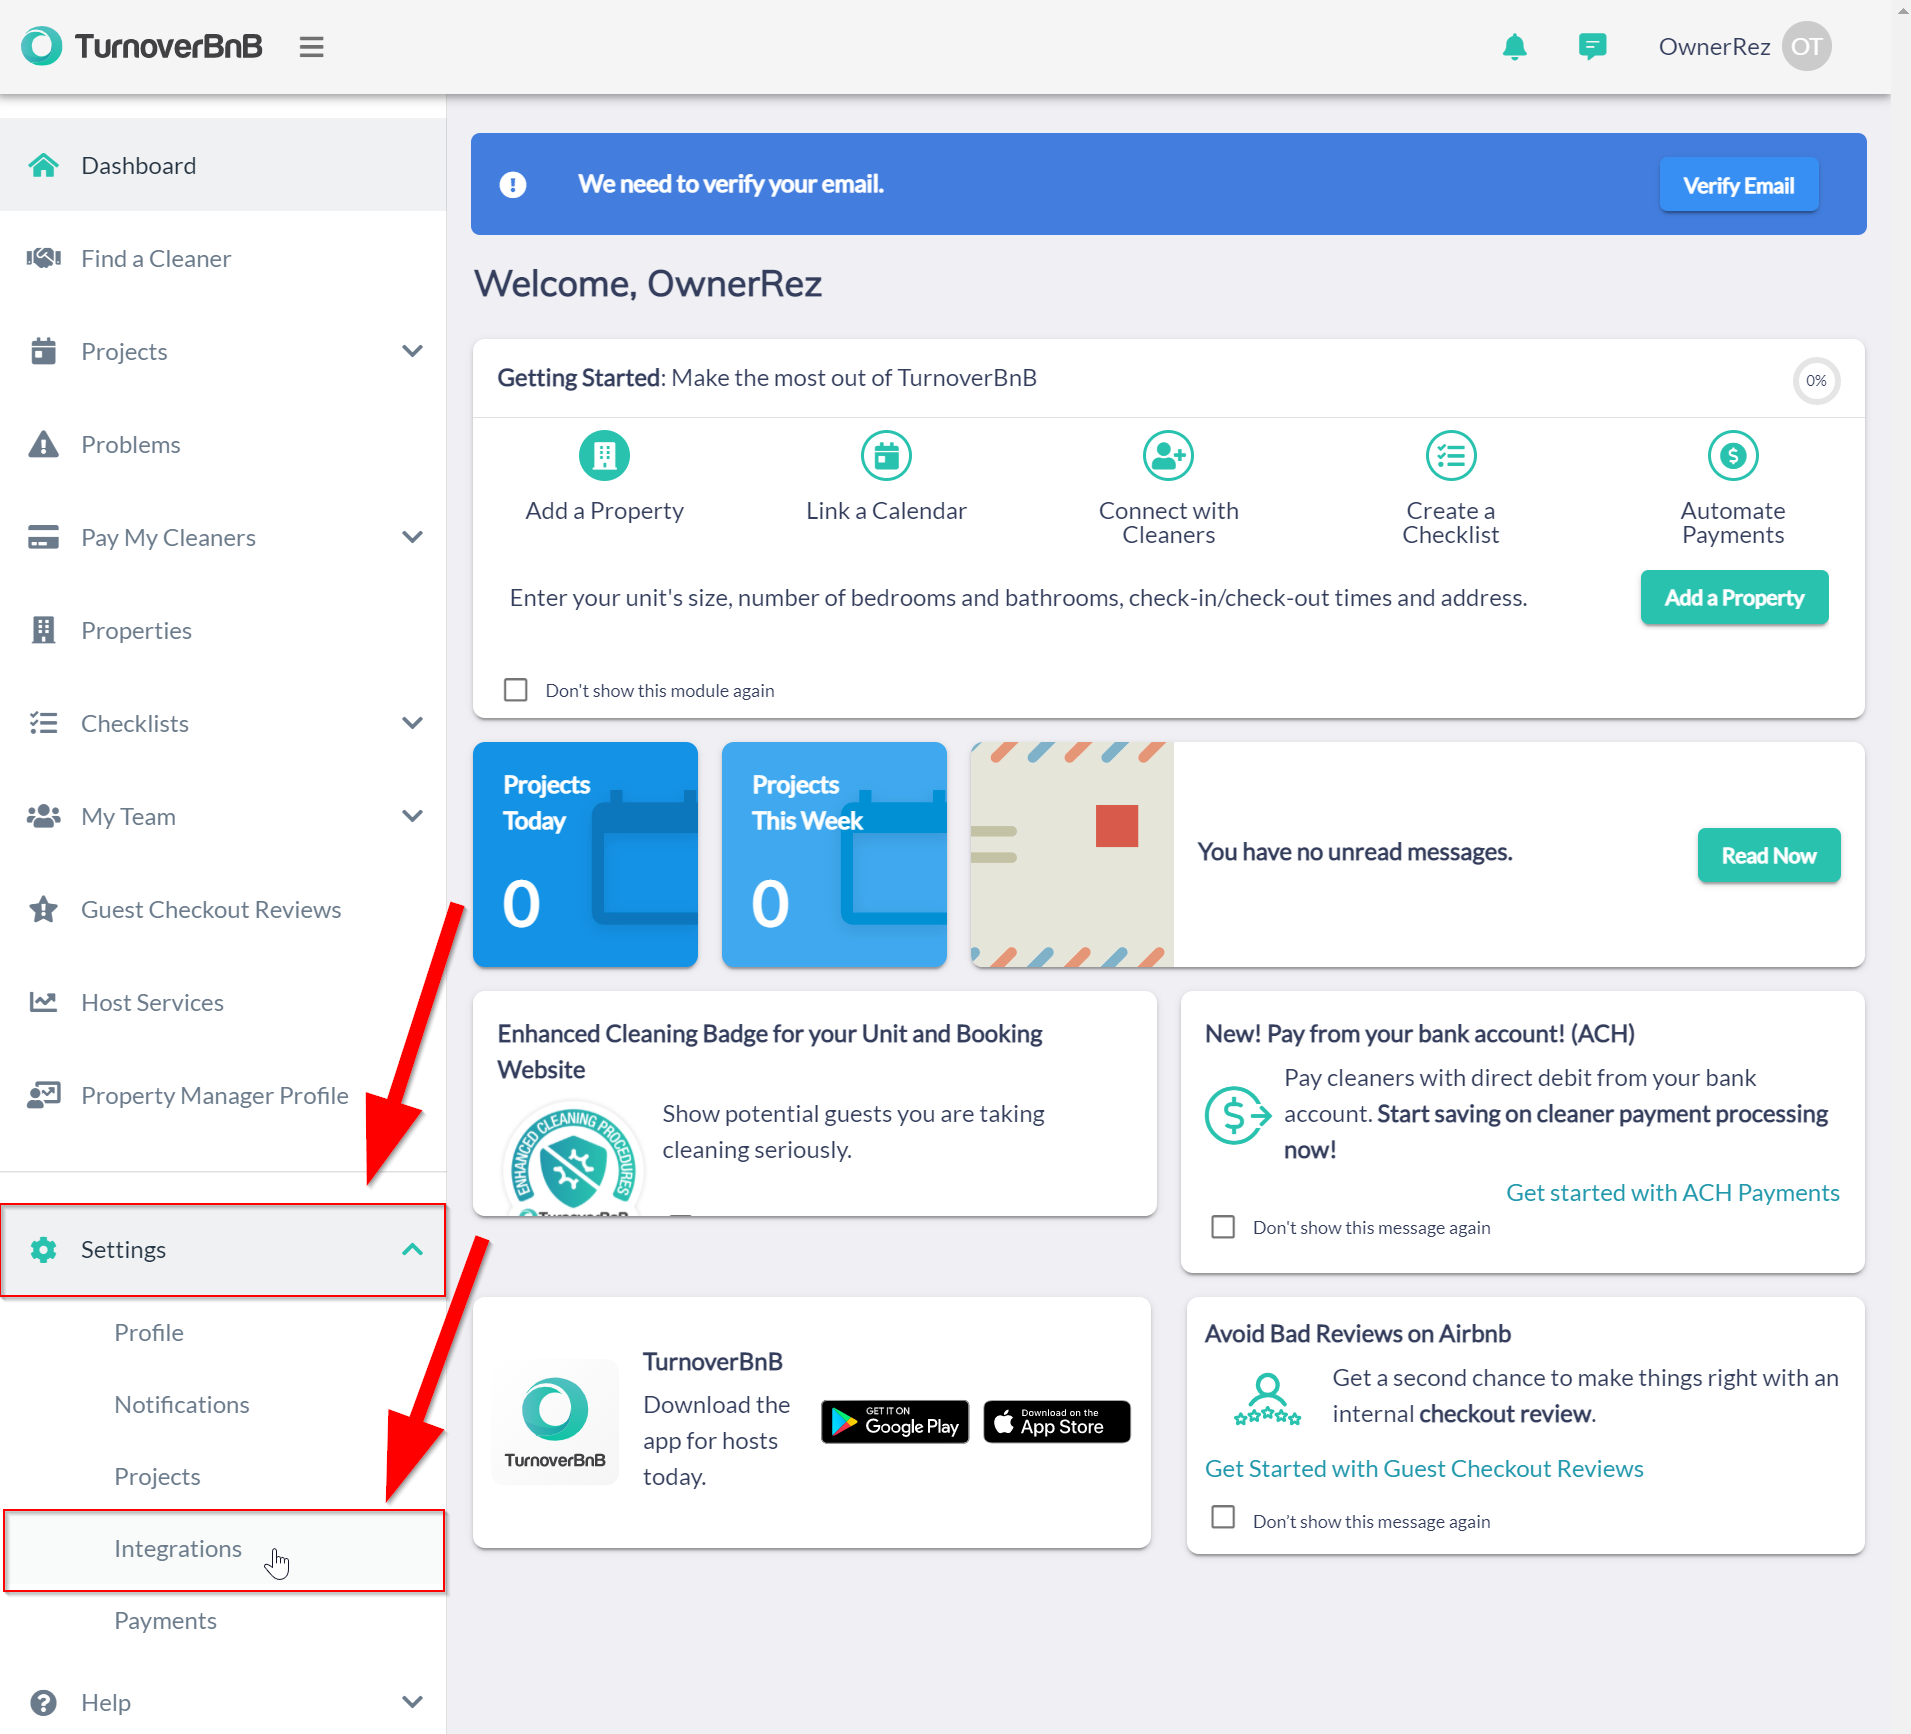This screenshot has height=1734, width=1911.
Task: Click the Checklists list icon
Action: point(43,723)
